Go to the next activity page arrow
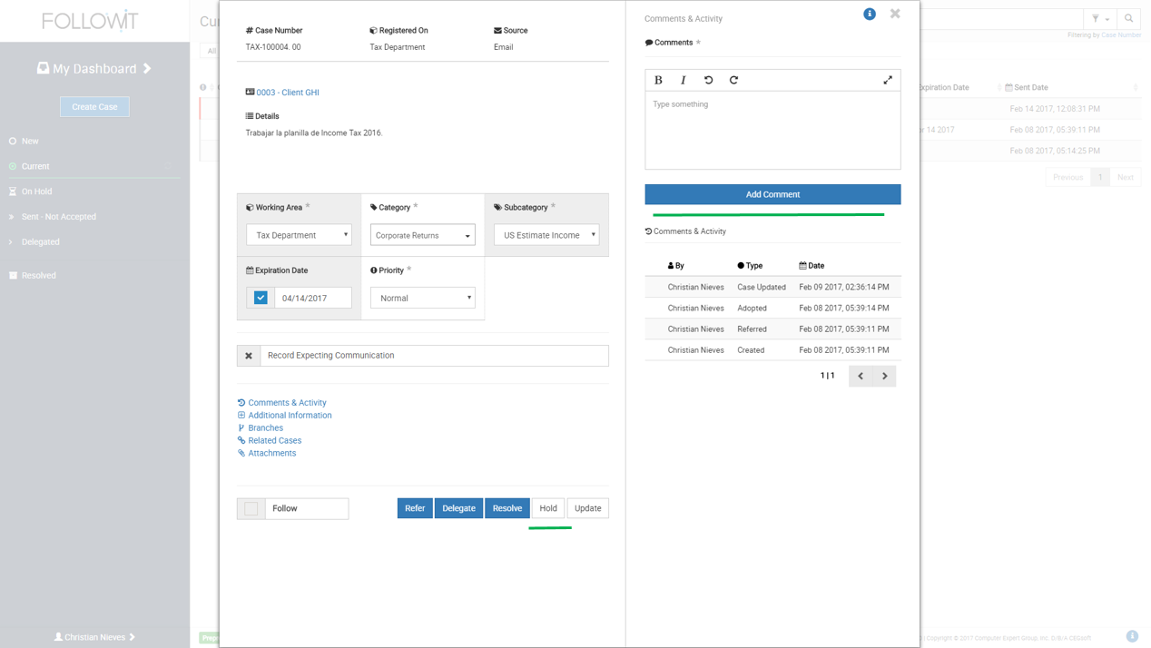The width and height of the screenshot is (1151, 648). 884,376
